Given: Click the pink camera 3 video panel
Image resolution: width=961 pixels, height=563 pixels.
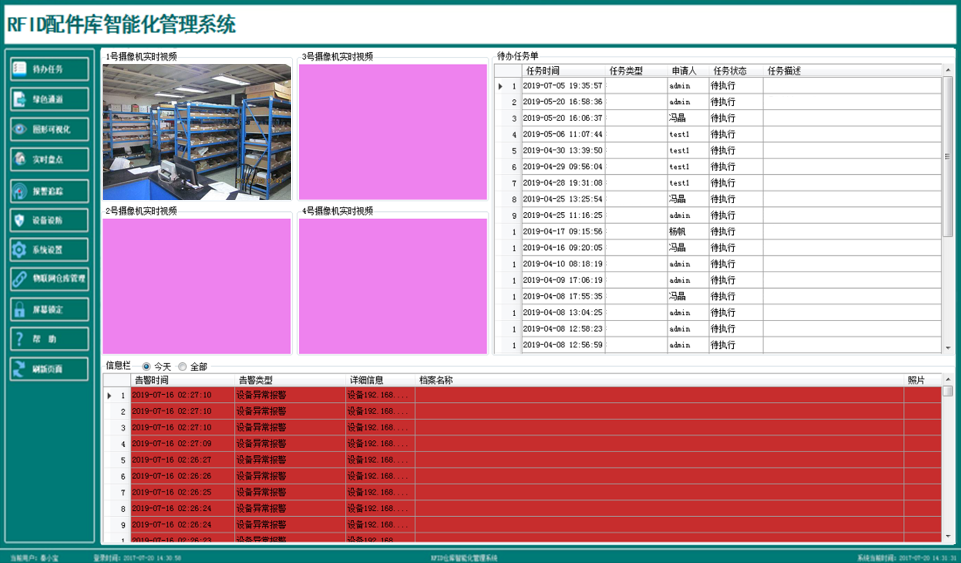Looking at the screenshot, I should click(x=392, y=132).
